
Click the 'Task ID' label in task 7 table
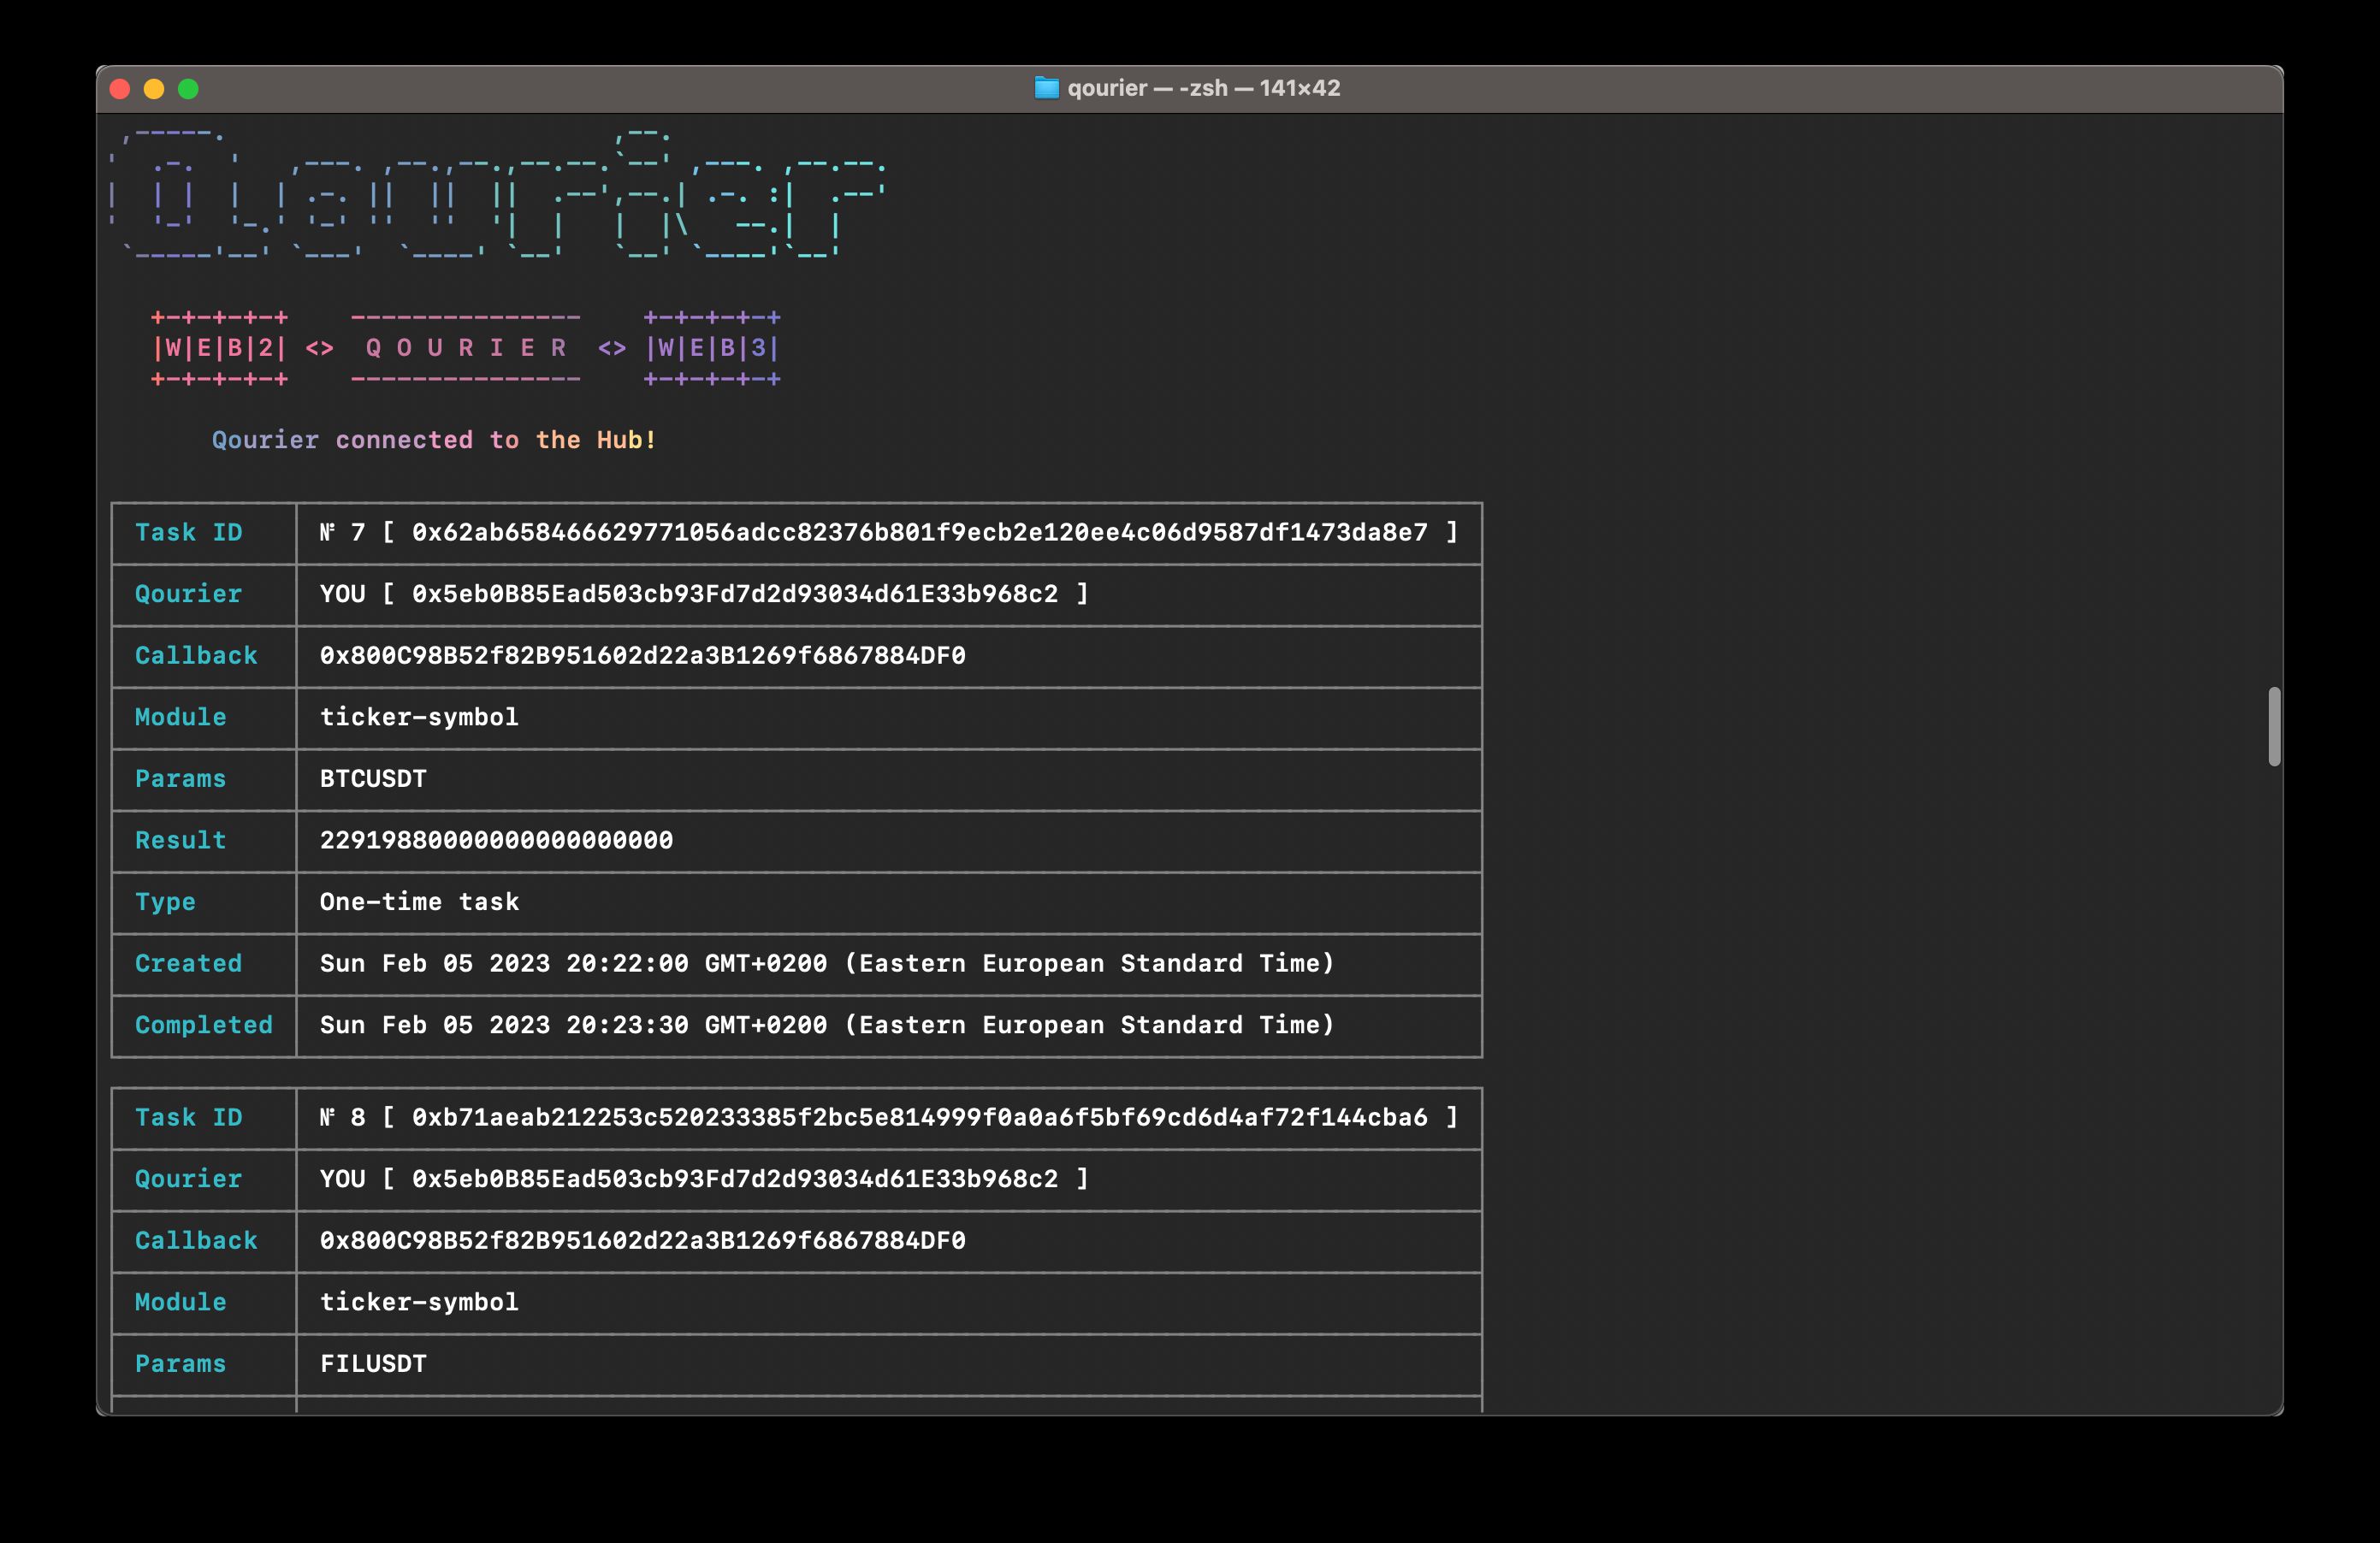point(188,532)
